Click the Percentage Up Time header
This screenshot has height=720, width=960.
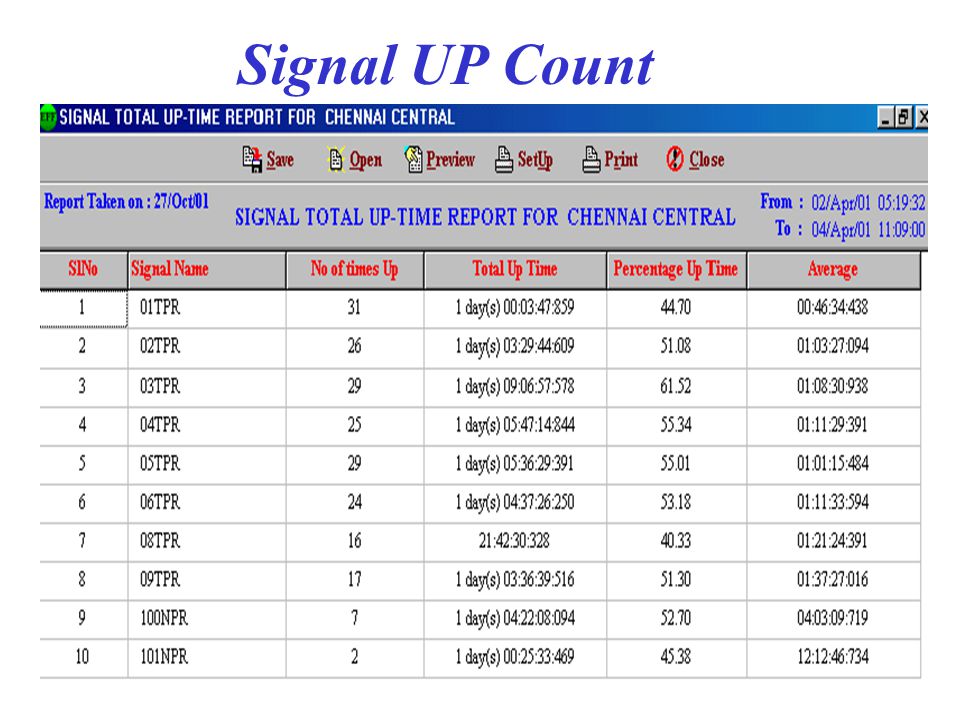pos(676,269)
